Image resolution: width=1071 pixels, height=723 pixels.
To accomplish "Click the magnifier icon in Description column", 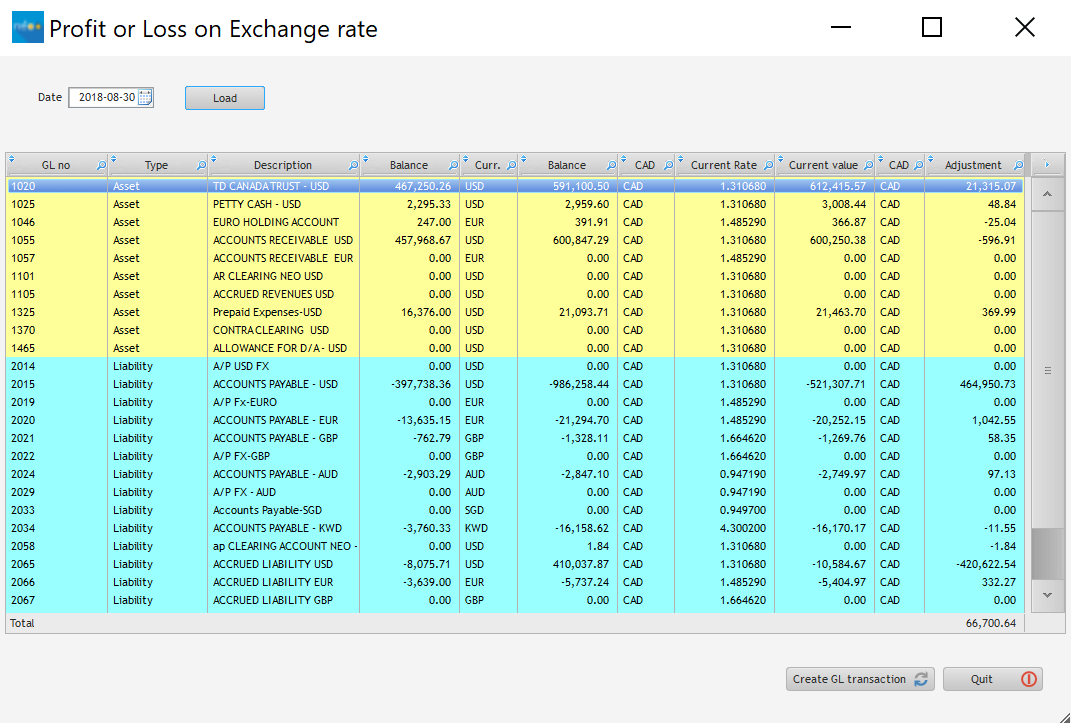I will point(353,166).
